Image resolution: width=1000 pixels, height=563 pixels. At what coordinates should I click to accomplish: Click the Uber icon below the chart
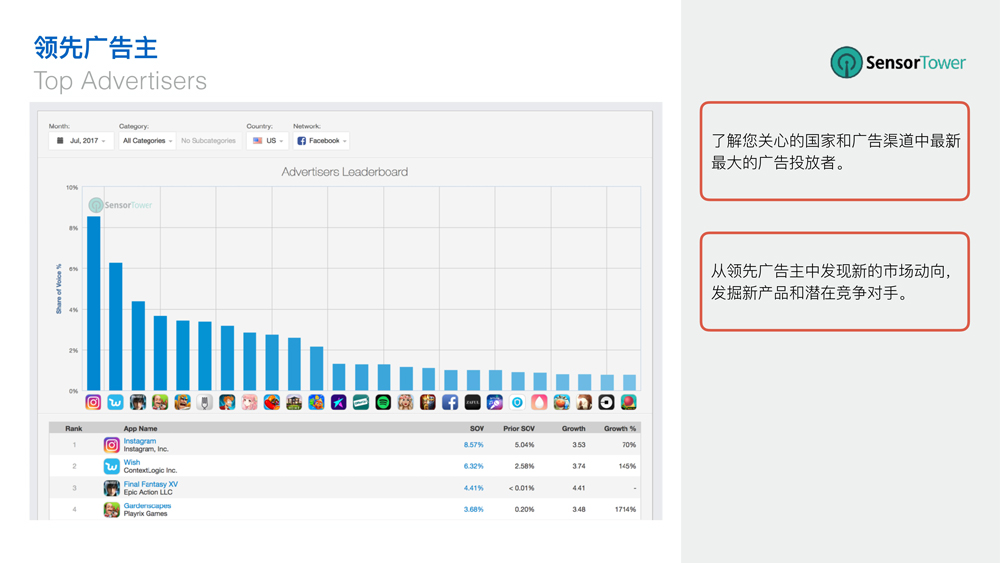point(606,402)
